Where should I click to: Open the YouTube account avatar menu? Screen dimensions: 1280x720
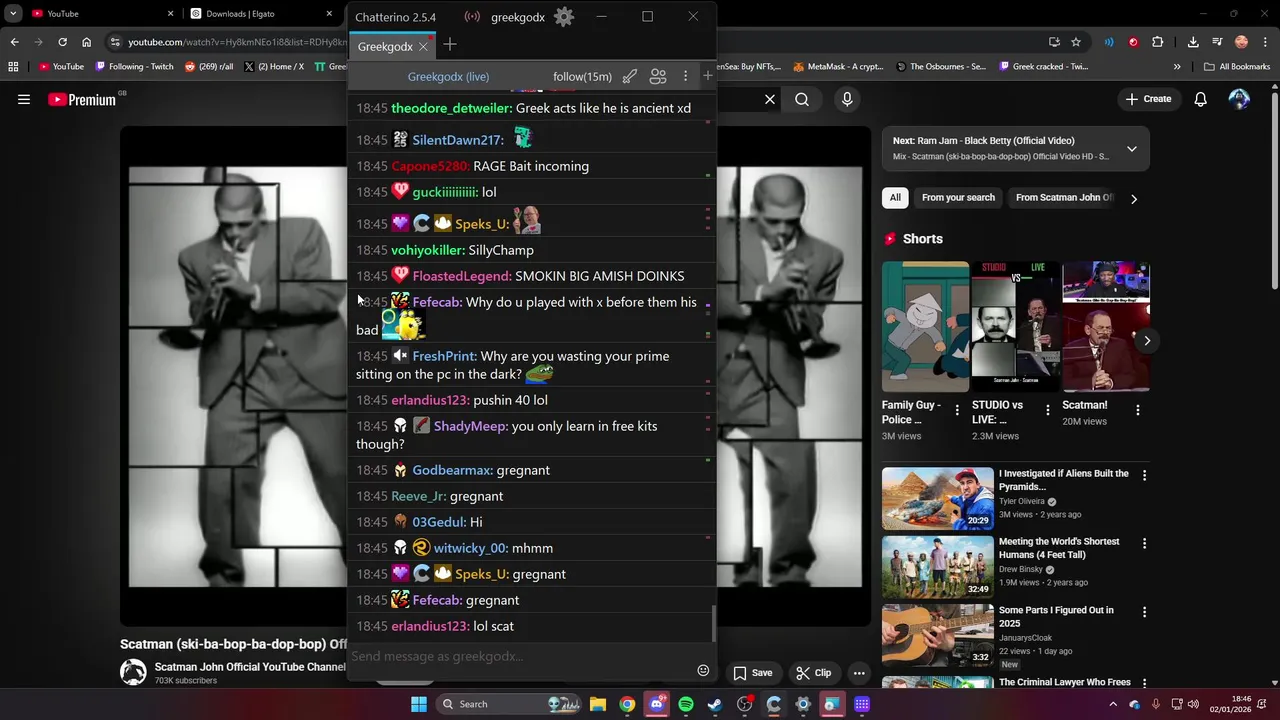(1239, 99)
